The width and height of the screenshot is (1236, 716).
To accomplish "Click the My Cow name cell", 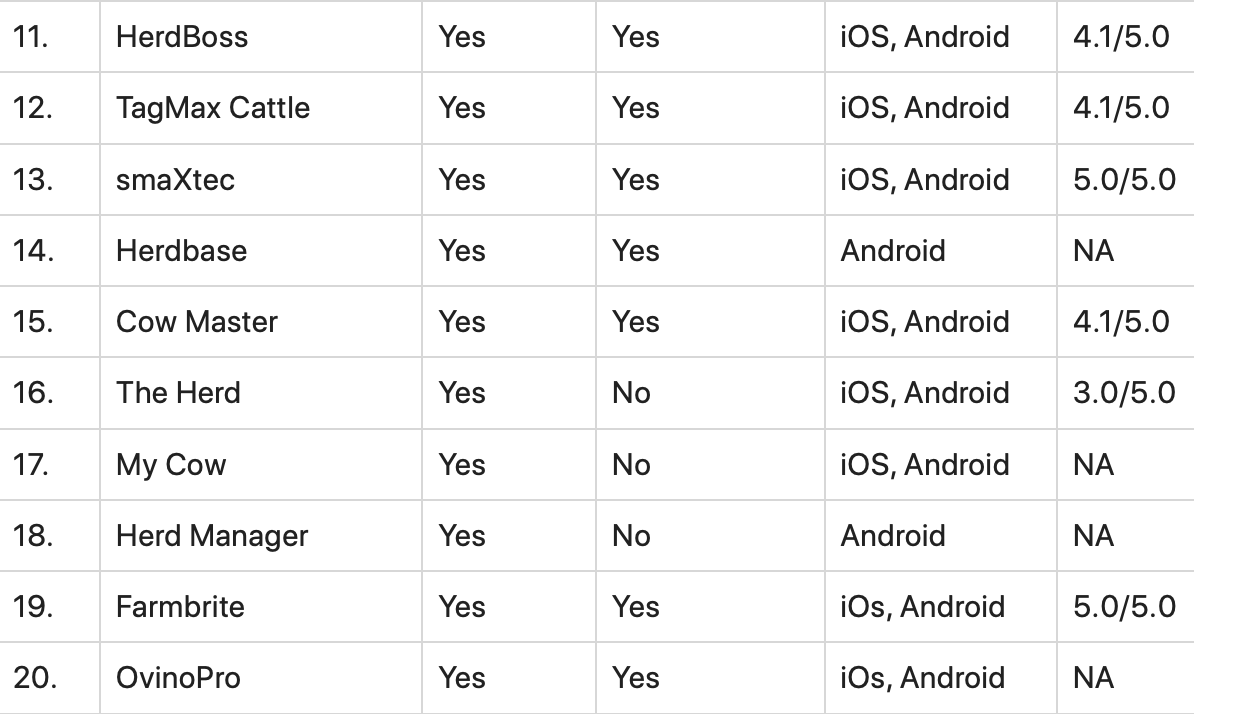I will 171,465.
